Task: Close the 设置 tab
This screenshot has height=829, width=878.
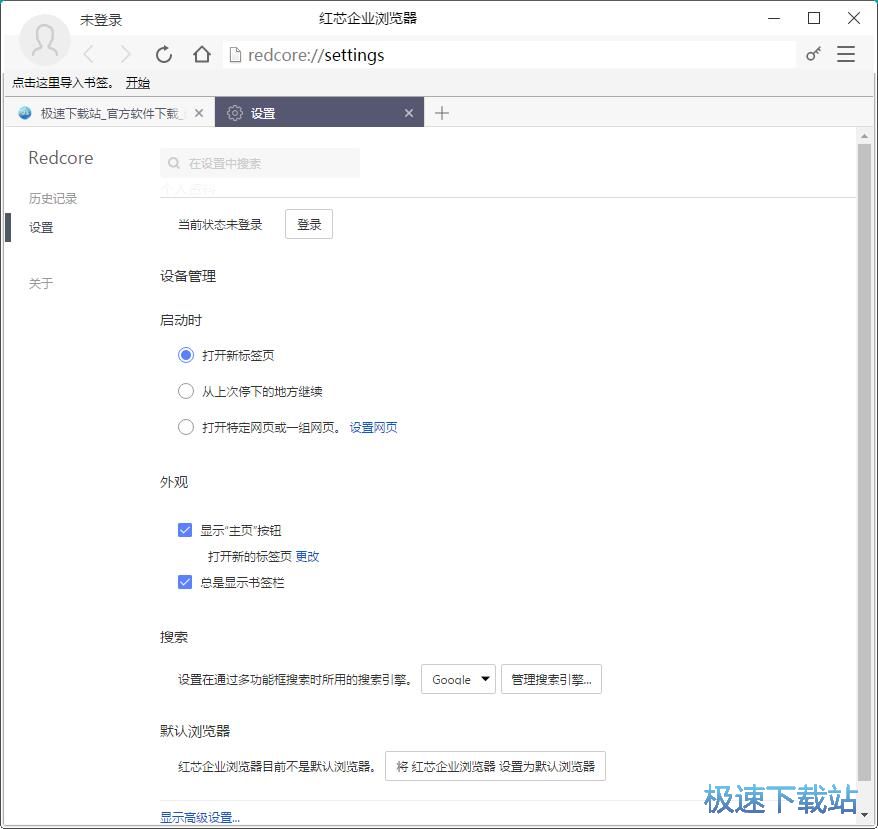Action: point(408,113)
